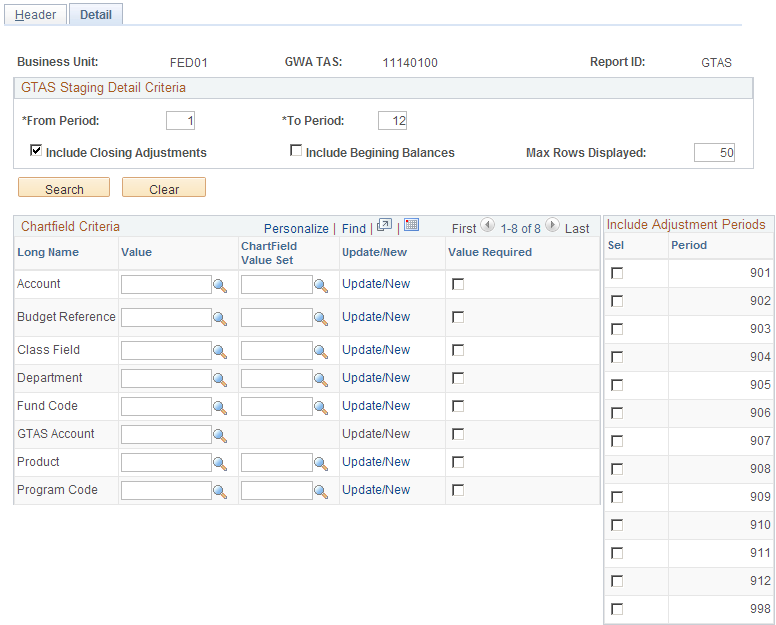This screenshot has height=625, width=776.
Task: Select adjustment period 905 checkbox
Action: coord(617,385)
